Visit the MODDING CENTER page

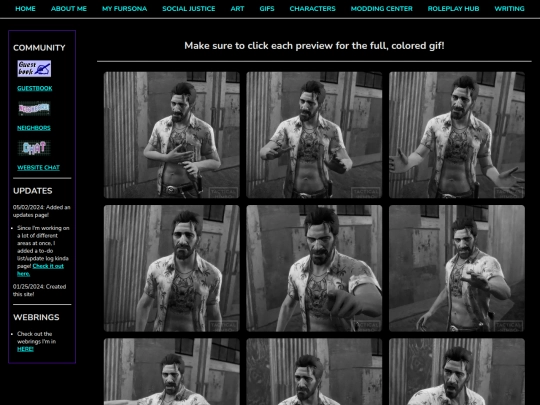[x=382, y=9]
